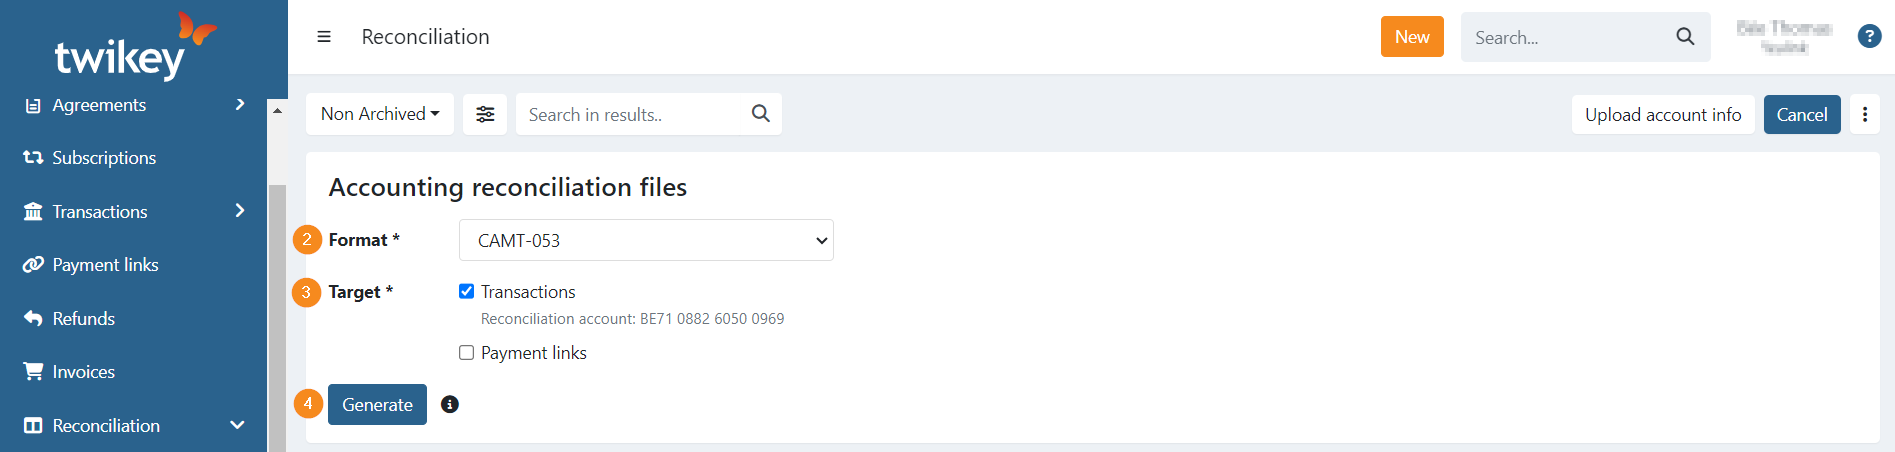The image size is (1895, 452).
Task: Enable the Payment links checkbox
Action: coord(467,352)
